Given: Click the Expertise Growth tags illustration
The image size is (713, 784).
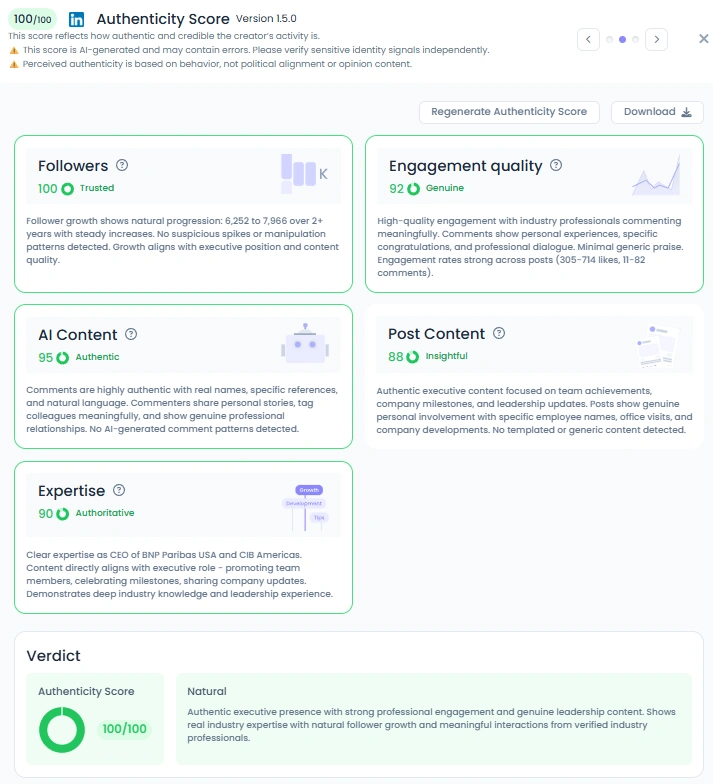Looking at the screenshot, I should click(305, 508).
